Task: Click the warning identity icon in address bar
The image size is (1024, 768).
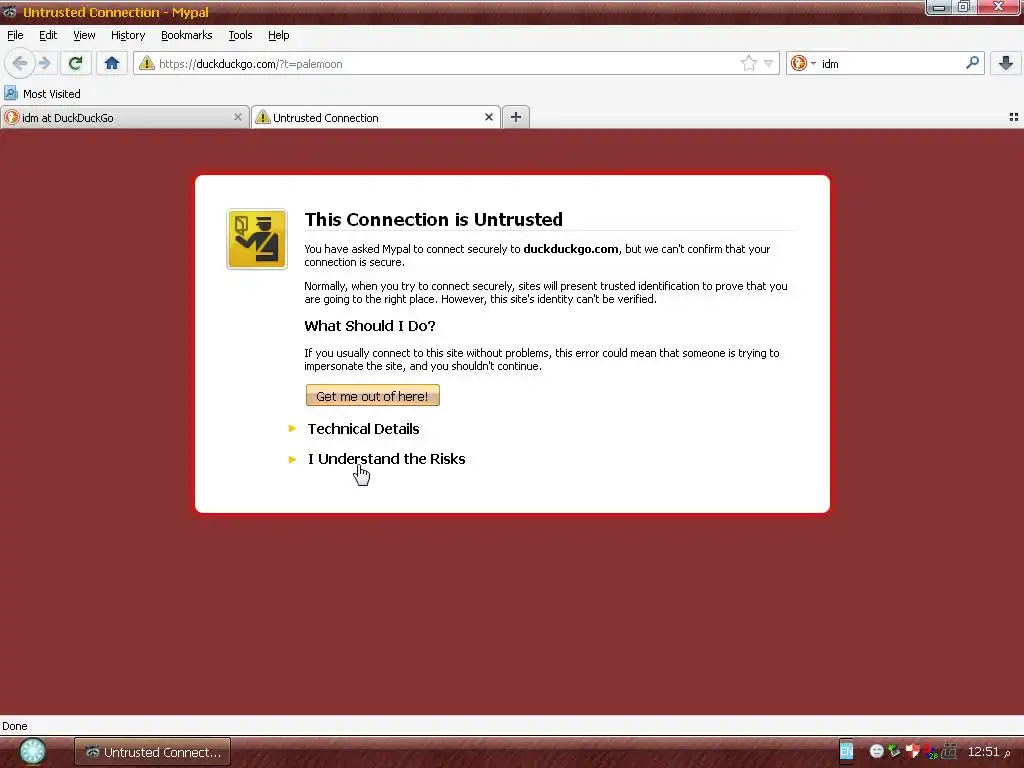Action: [x=147, y=63]
